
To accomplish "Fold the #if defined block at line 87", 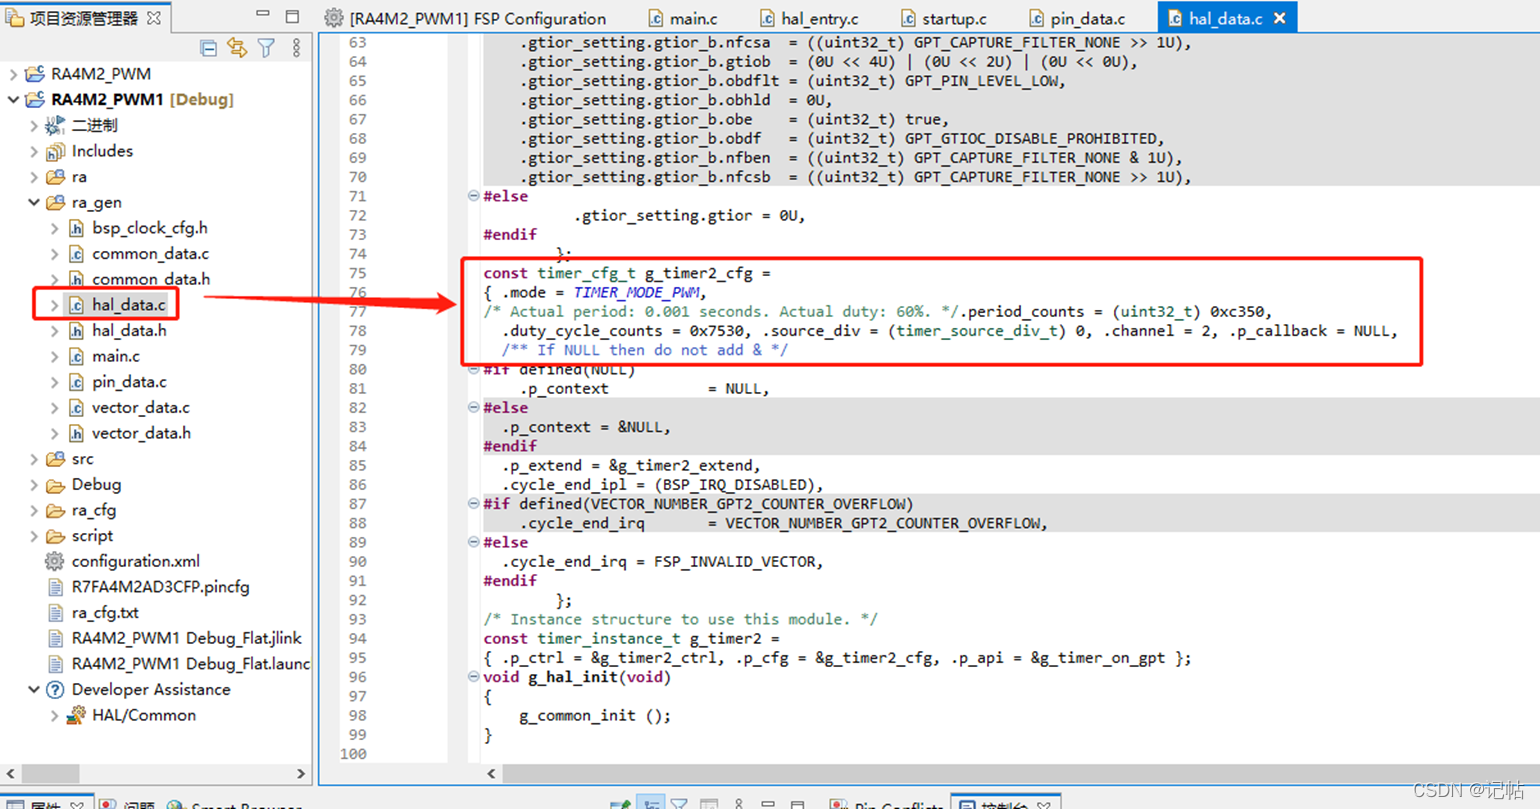I will click(474, 503).
